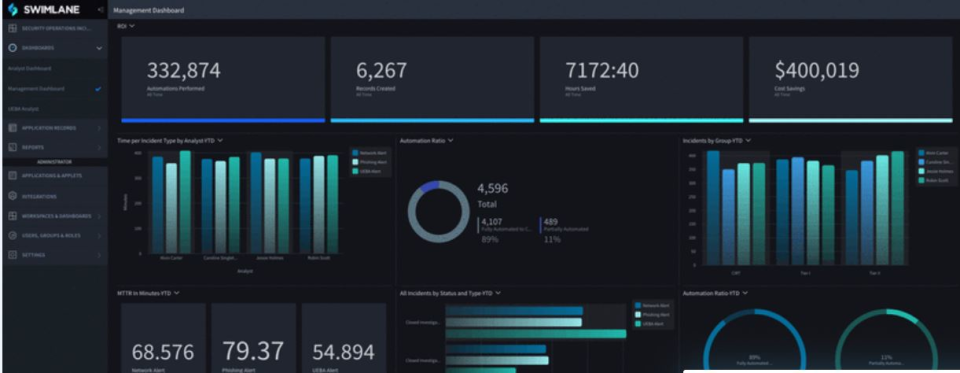960x373 pixels.
Task: Open the middle Automation Ratio dropdown chevron
Action: (x=451, y=140)
